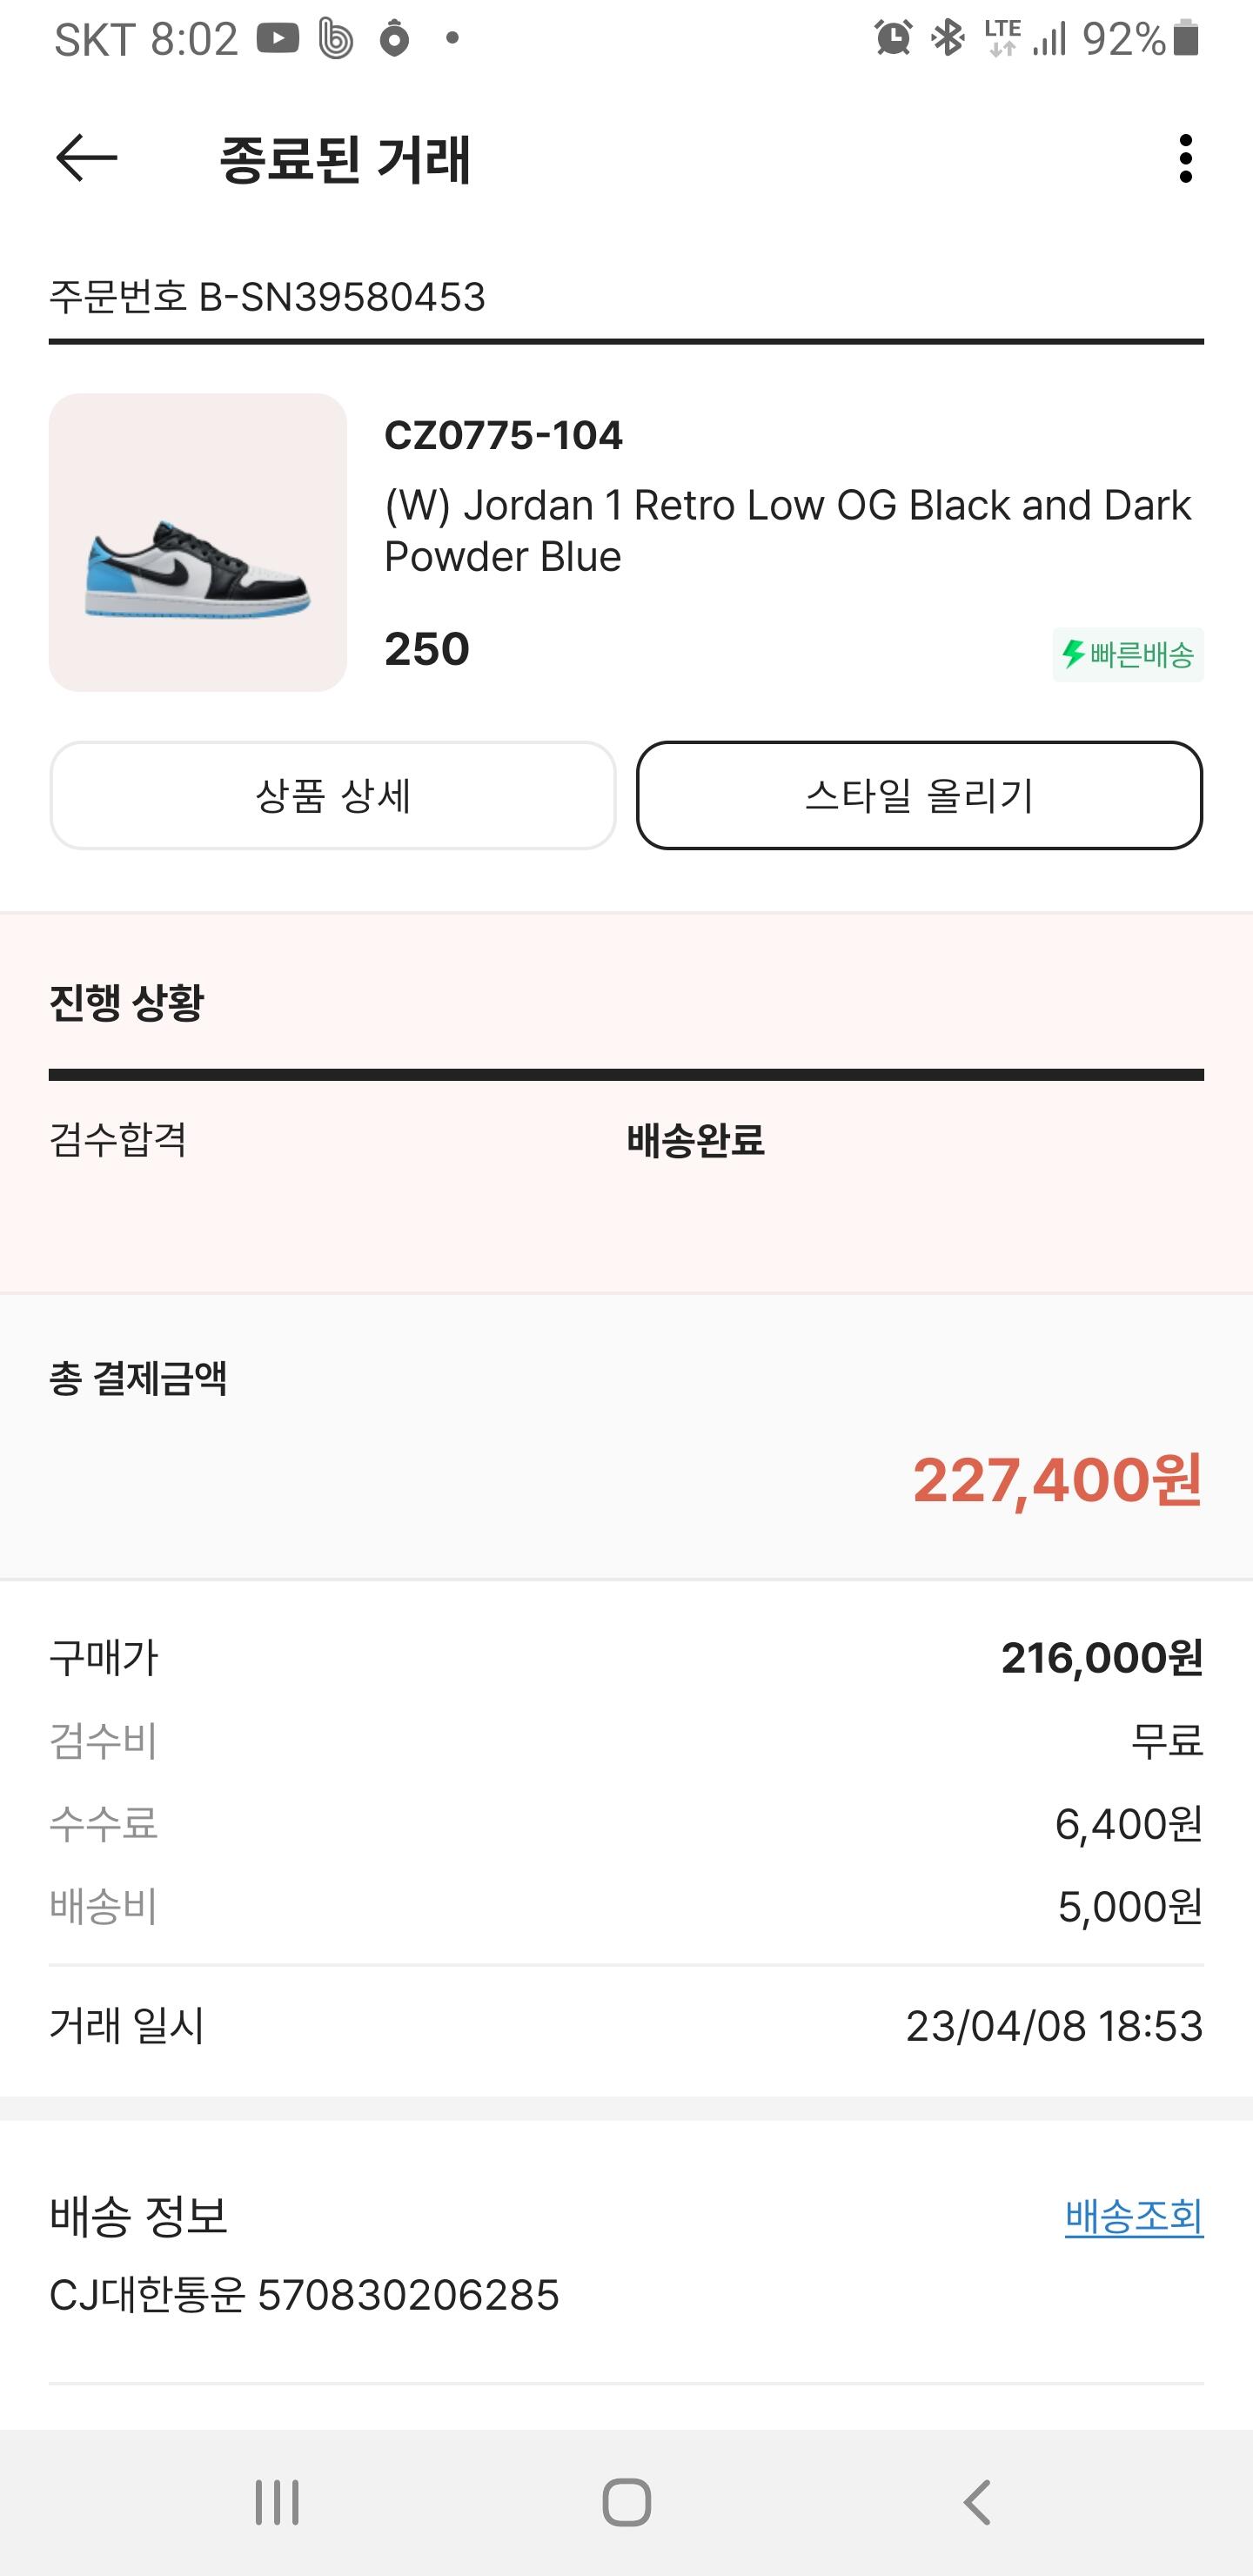Image resolution: width=1253 pixels, height=2576 pixels.
Task: Tap the order number B-SN39580453
Action: click(x=268, y=297)
